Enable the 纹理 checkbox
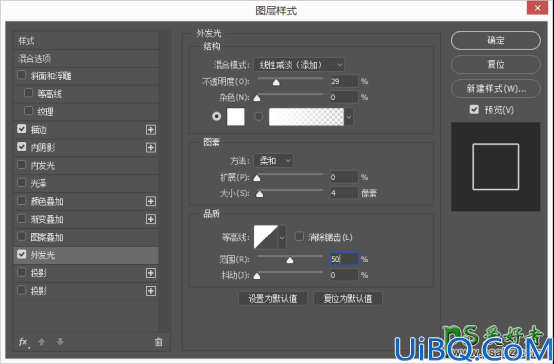This screenshot has height=364, width=554. 28,111
